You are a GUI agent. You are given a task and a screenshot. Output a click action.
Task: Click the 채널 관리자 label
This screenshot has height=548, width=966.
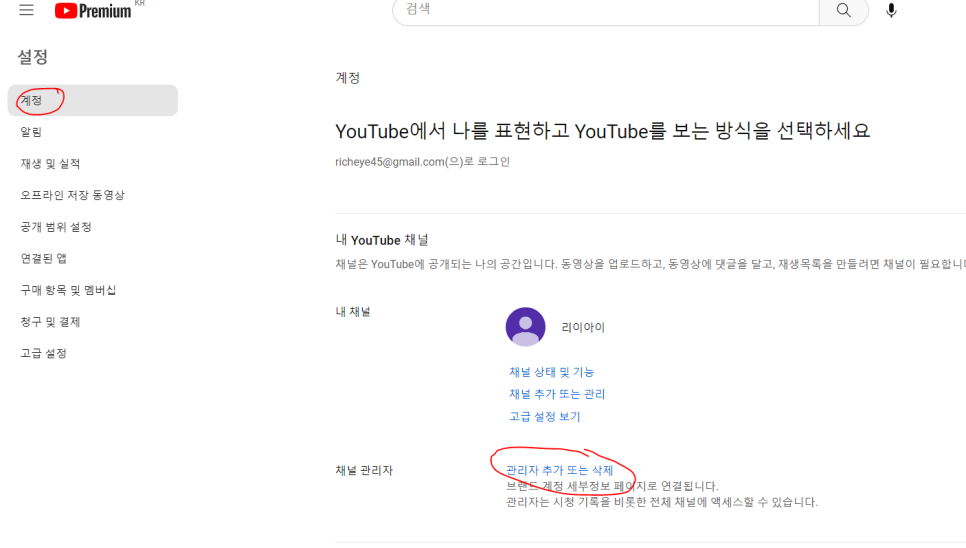pos(364,470)
